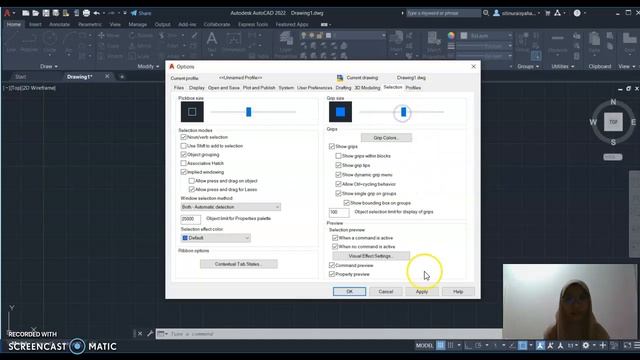
Task: Click OK in Options dialog
Action: 349,291
